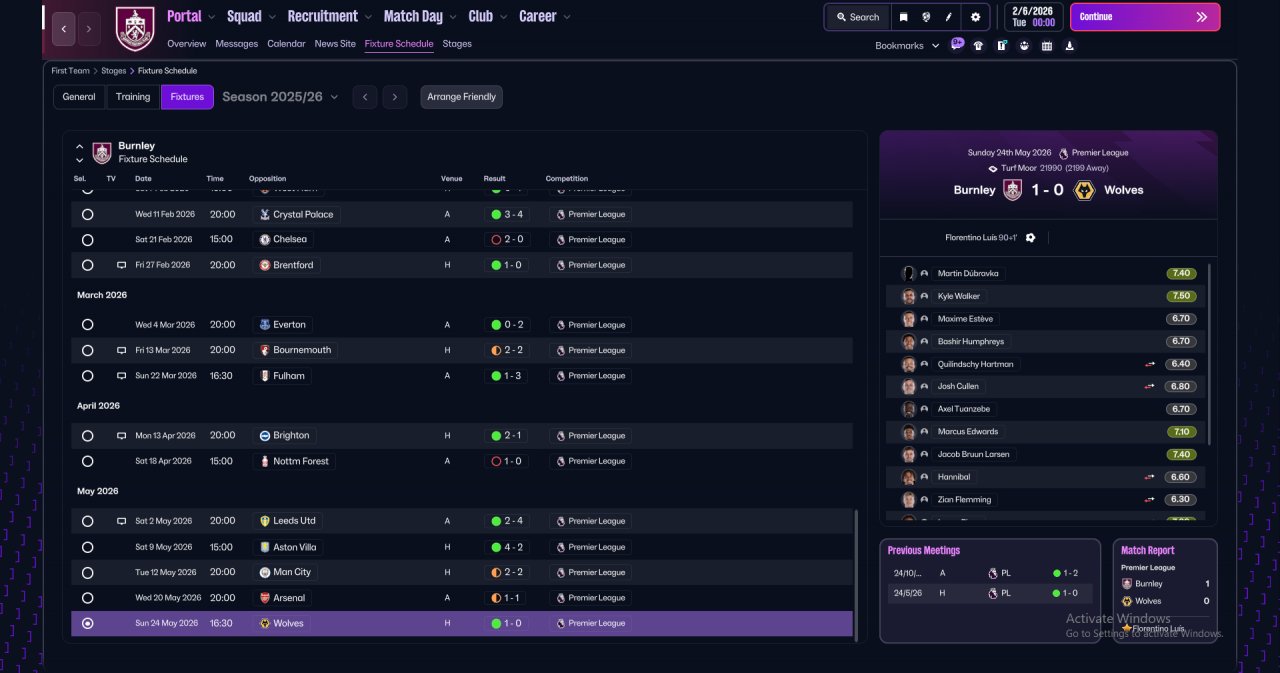Click the pencil edit icon in toolbar

[949, 17]
